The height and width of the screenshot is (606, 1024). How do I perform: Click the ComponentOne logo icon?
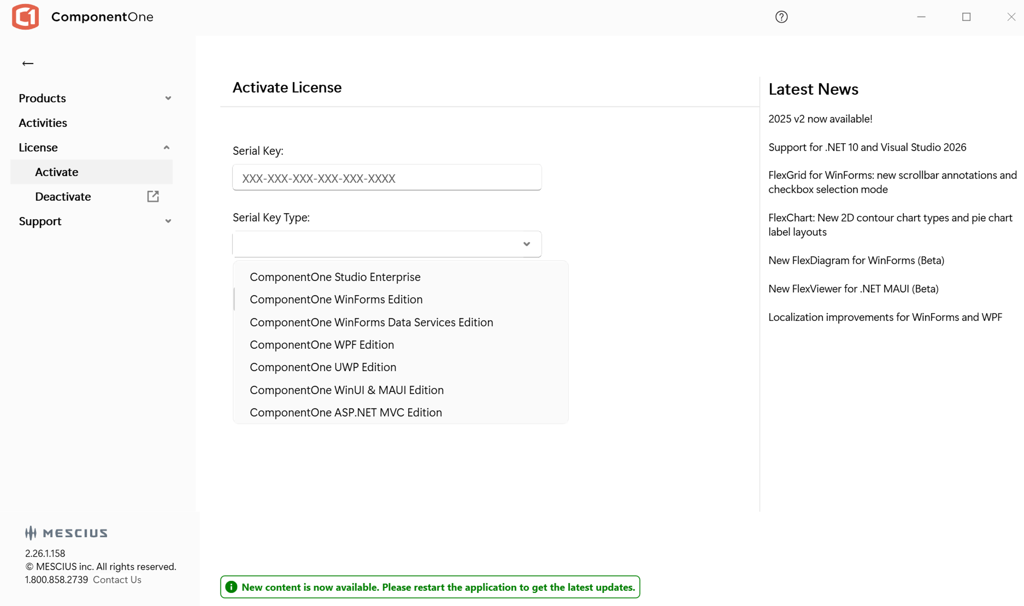coord(25,17)
